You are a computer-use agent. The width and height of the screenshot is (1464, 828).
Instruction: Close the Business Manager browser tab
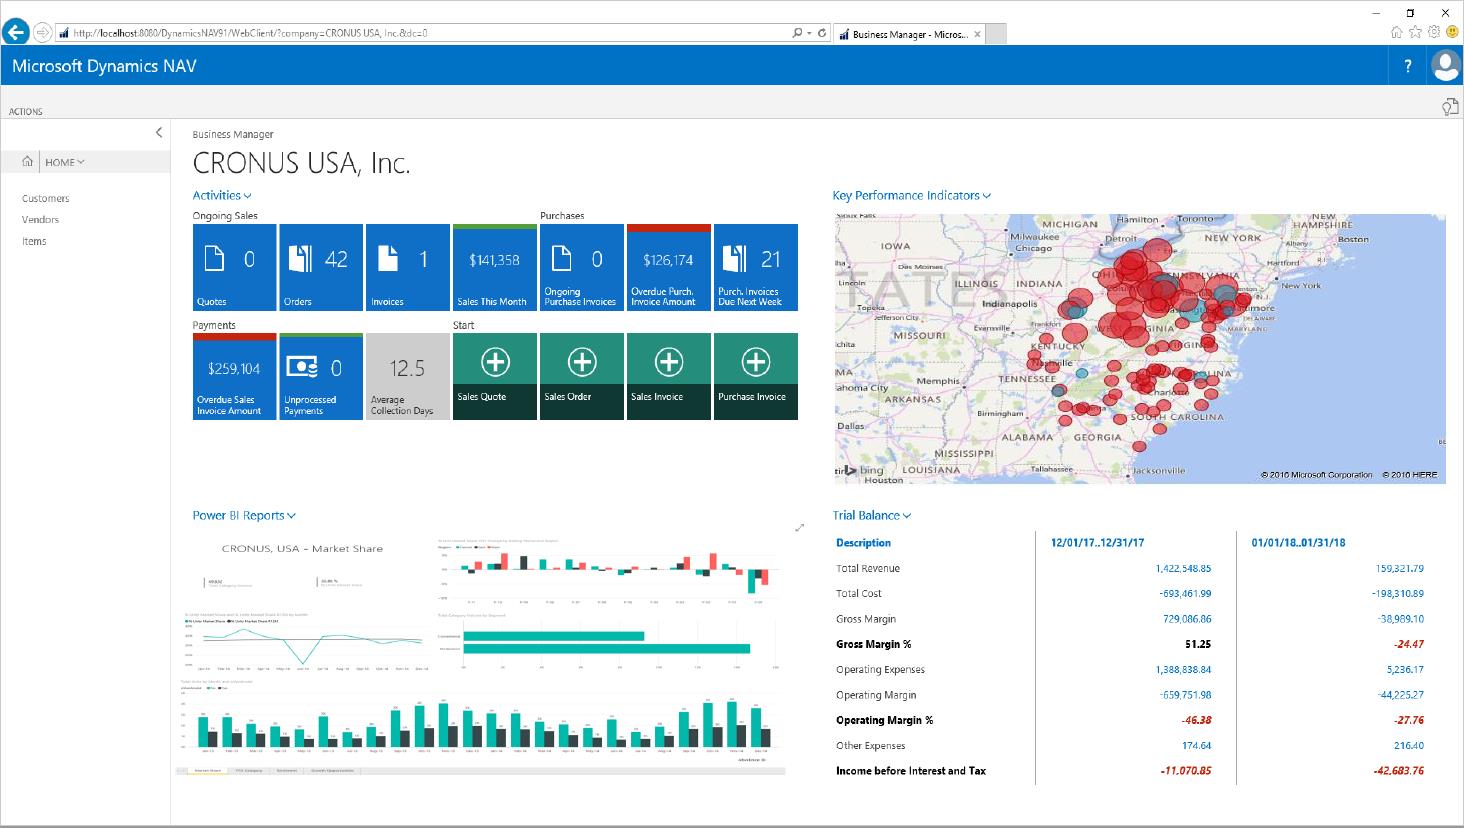coord(978,34)
